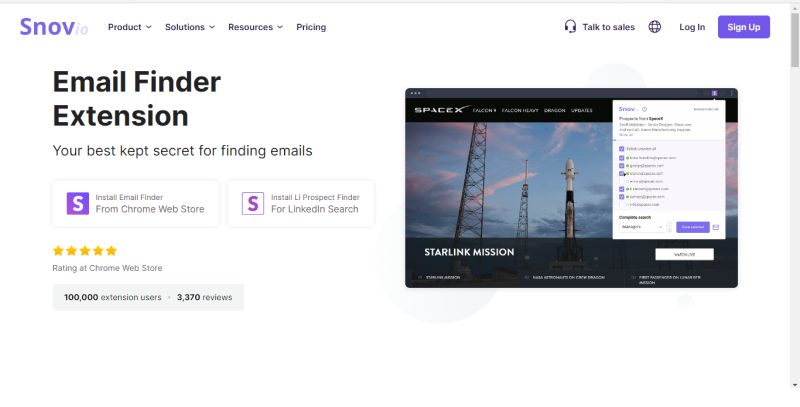Viewport: 800px width, 407px height.
Task: Click Log In
Action: (692, 27)
